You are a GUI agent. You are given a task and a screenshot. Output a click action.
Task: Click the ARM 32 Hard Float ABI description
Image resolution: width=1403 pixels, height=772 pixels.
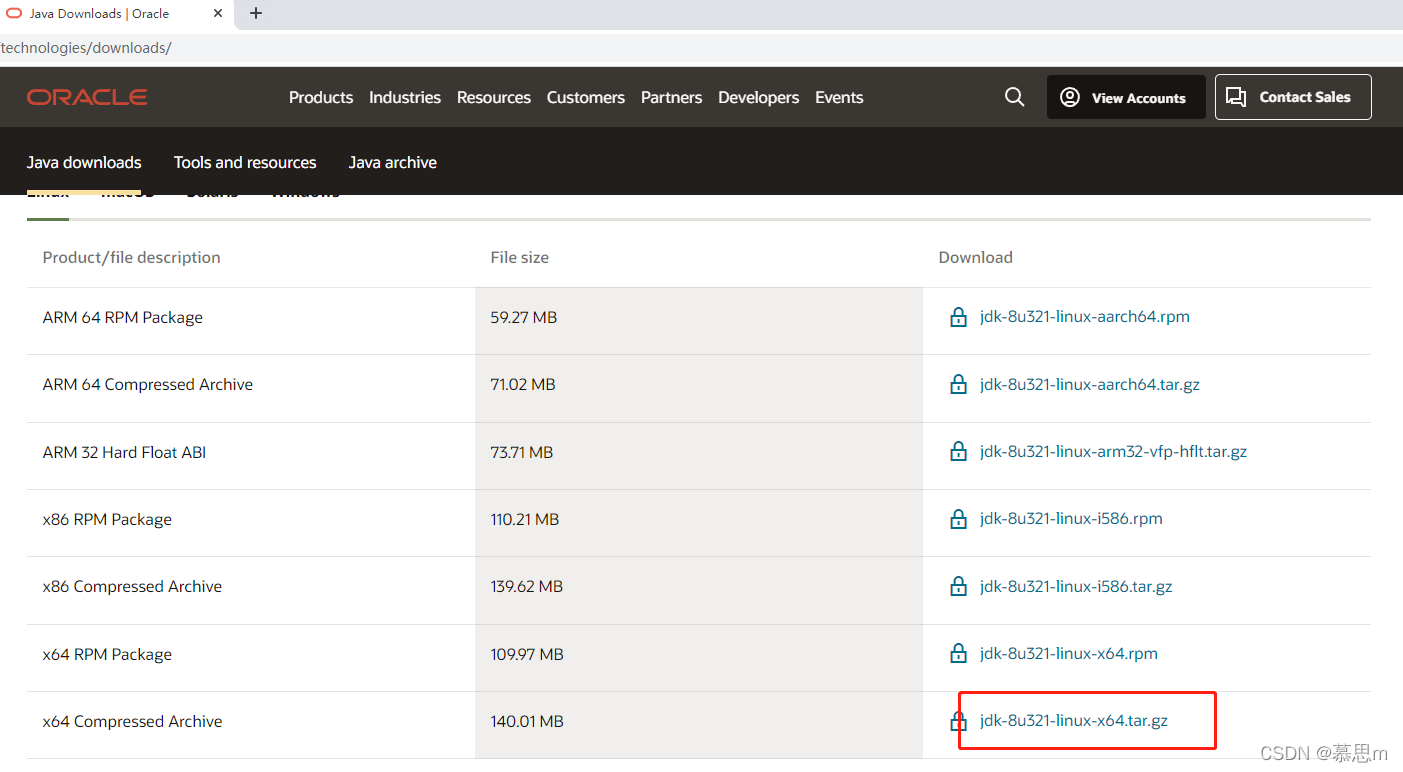124,452
